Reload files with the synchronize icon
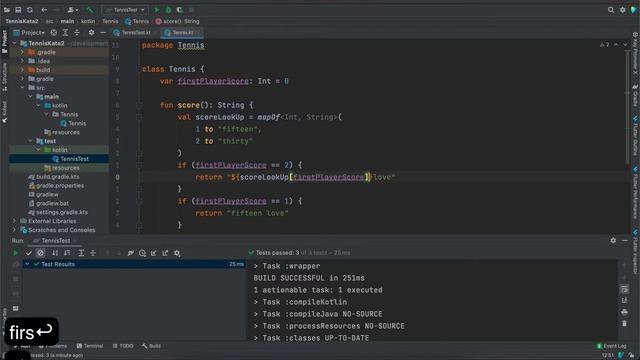 (30, 9)
